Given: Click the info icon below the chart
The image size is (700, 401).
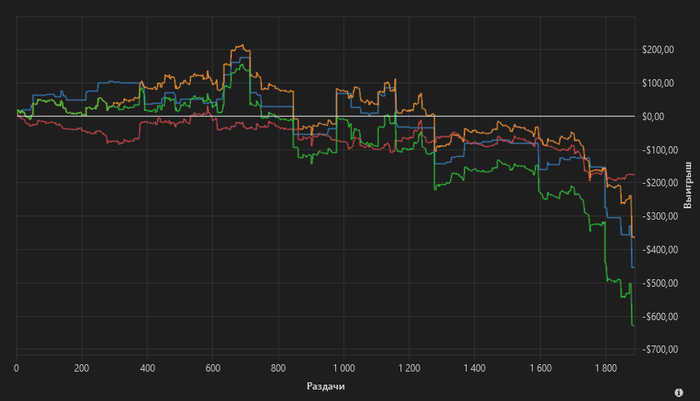Looking at the screenshot, I should (x=678, y=393).
